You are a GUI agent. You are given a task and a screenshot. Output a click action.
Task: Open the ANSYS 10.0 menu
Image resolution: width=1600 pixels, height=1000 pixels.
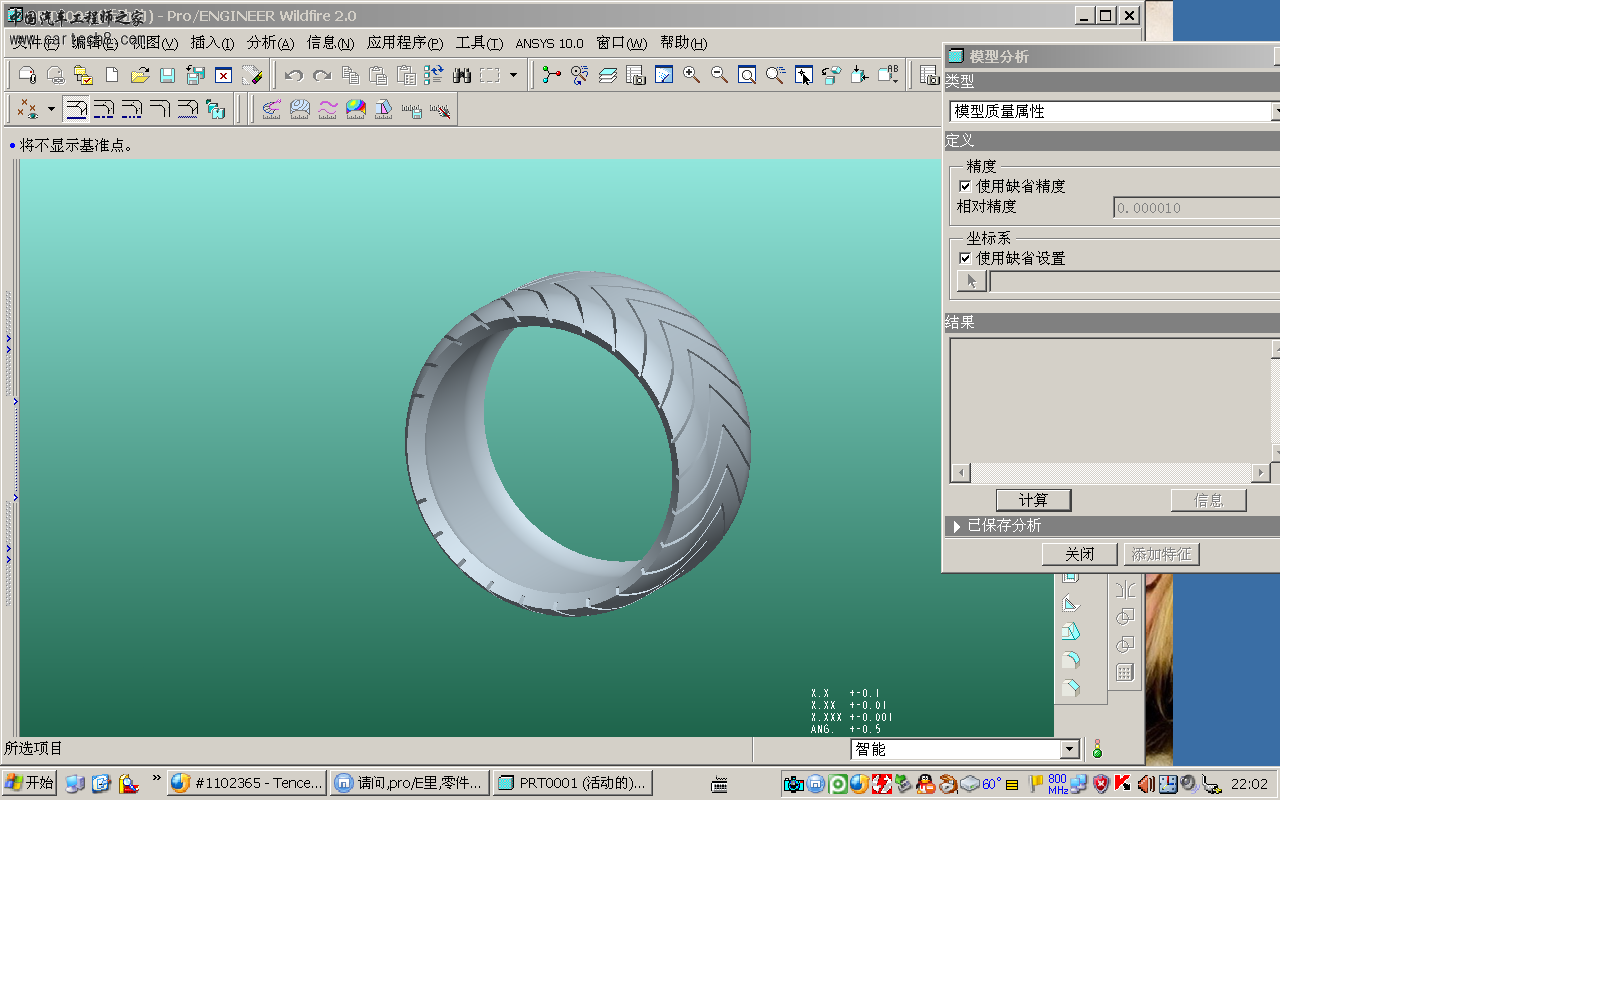click(x=549, y=43)
